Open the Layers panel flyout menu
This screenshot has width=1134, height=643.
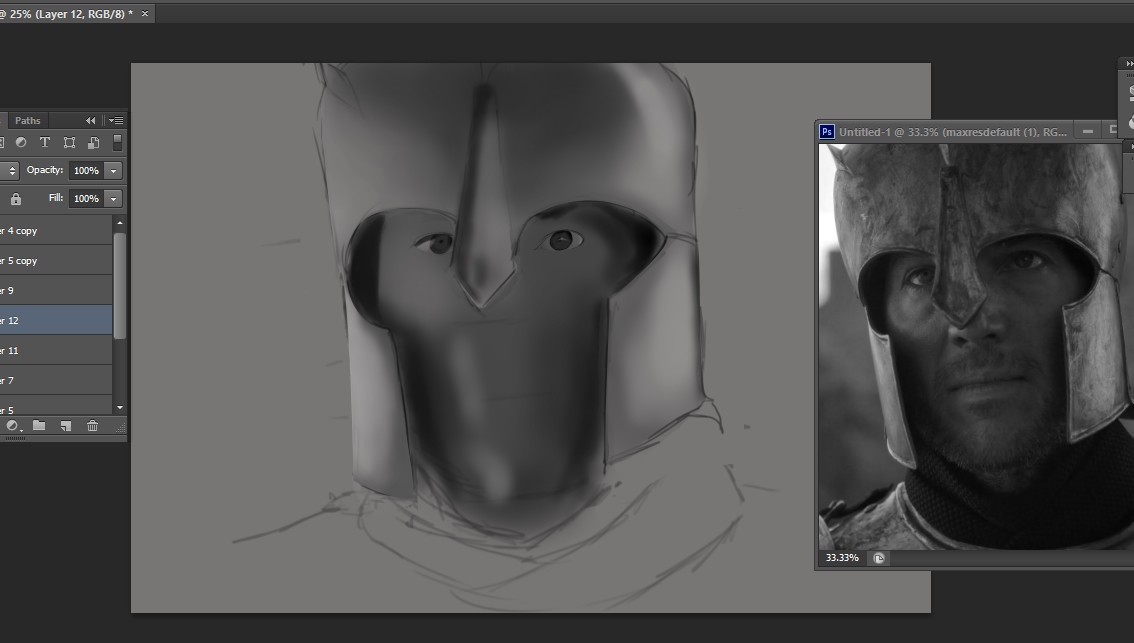pos(116,121)
